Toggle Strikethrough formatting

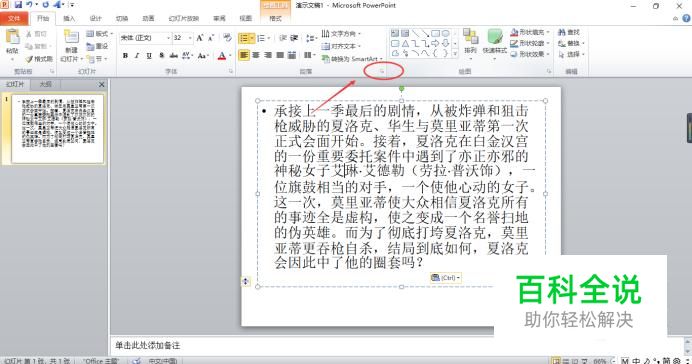[x=173, y=56]
